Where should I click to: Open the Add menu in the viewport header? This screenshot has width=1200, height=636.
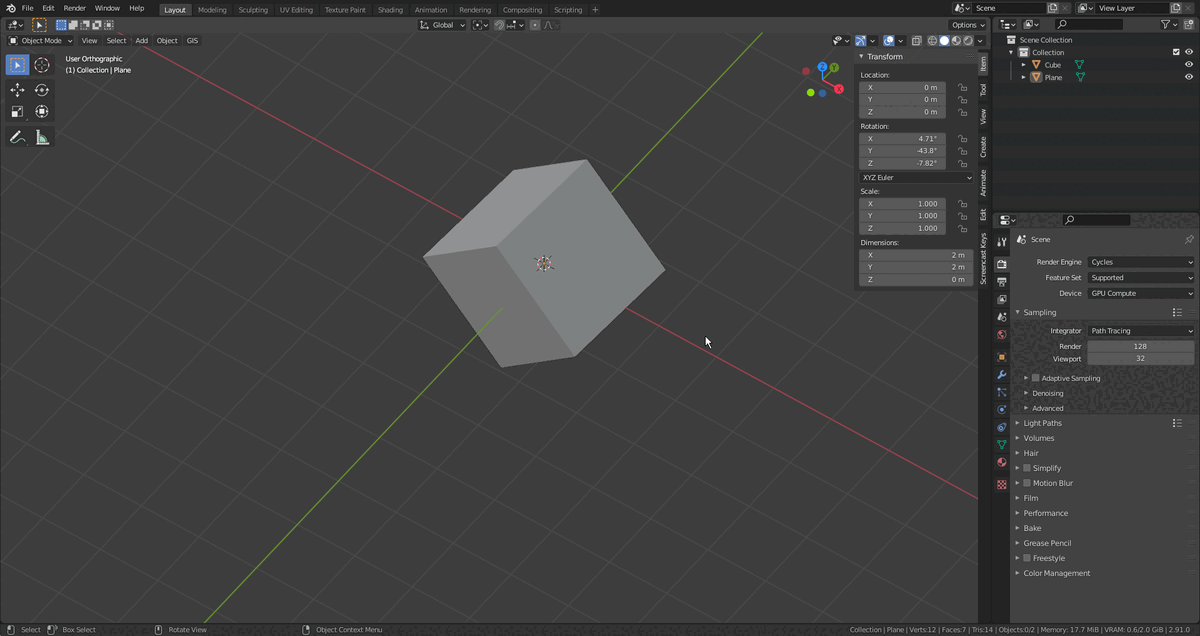(142, 41)
